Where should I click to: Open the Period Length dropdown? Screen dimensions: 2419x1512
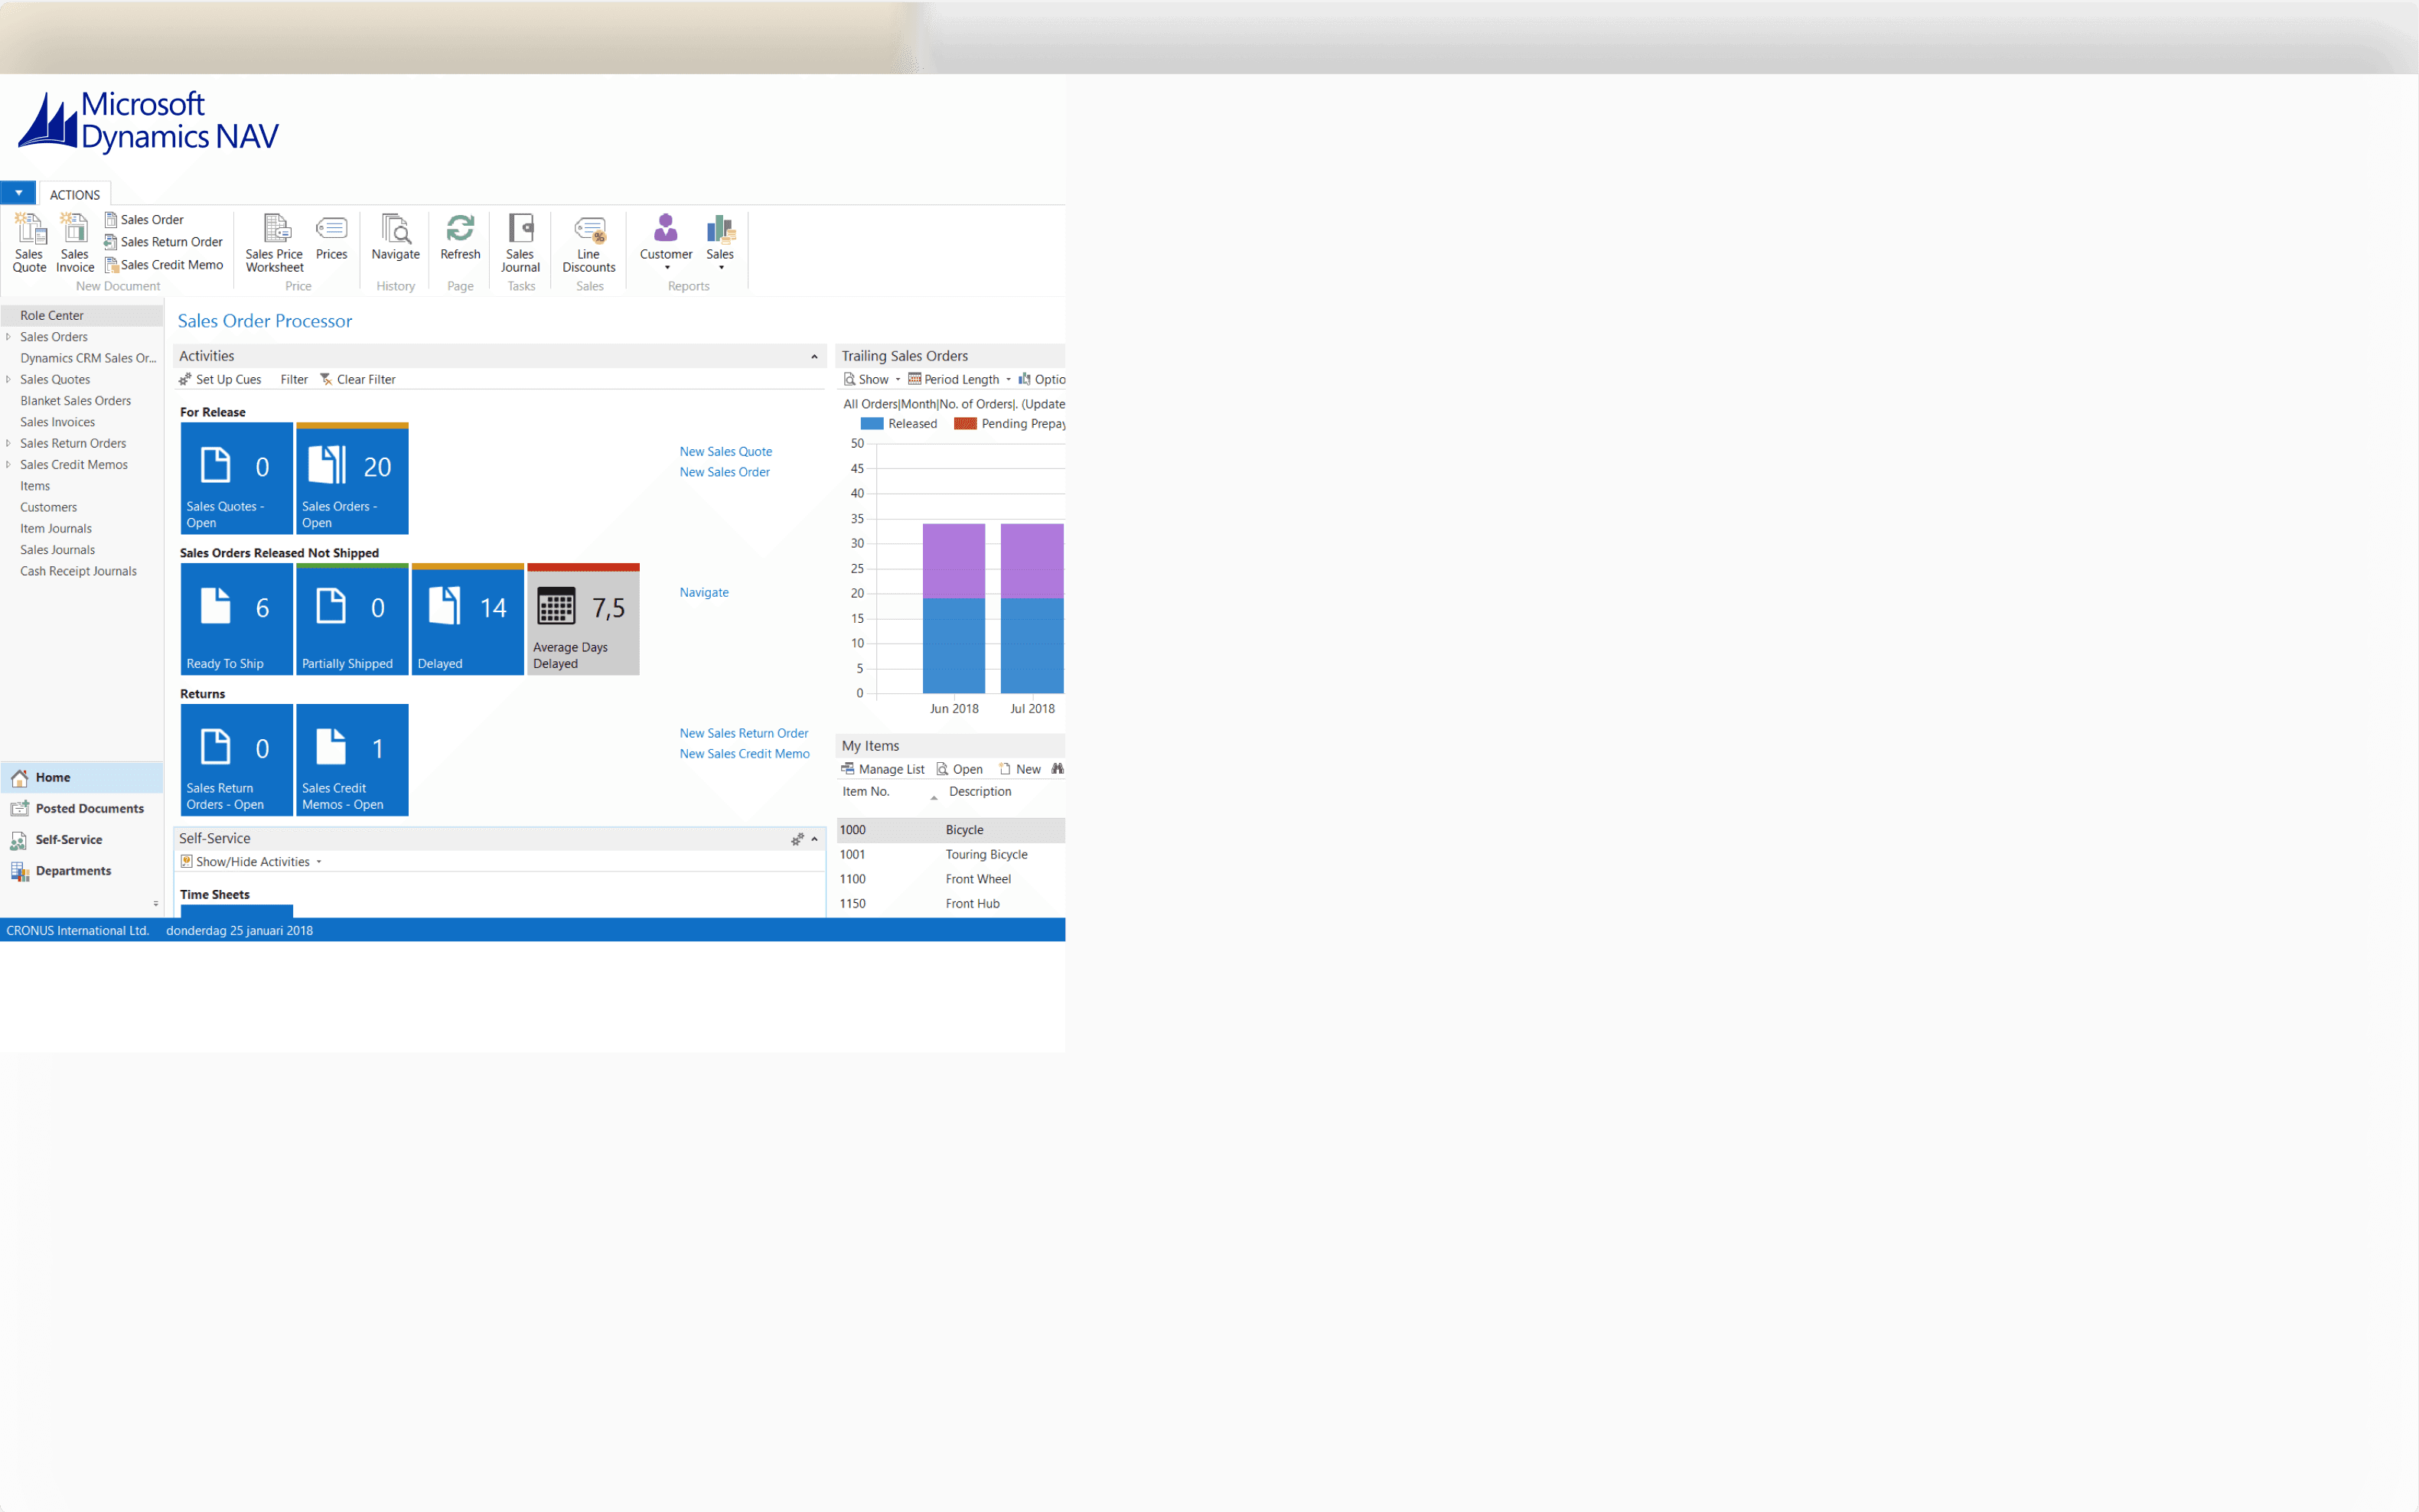(x=960, y=380)
